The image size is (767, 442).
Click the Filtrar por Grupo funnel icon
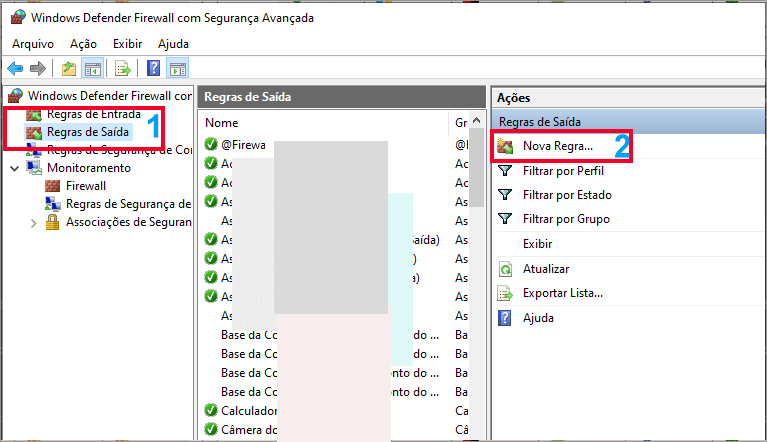coord(505,219)
